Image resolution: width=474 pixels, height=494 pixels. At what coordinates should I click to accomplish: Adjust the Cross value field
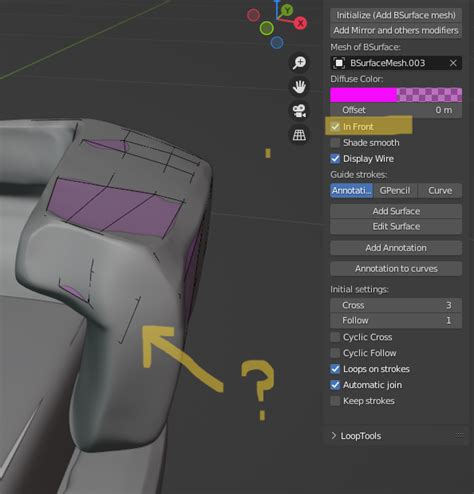click(x=396, y=305)
